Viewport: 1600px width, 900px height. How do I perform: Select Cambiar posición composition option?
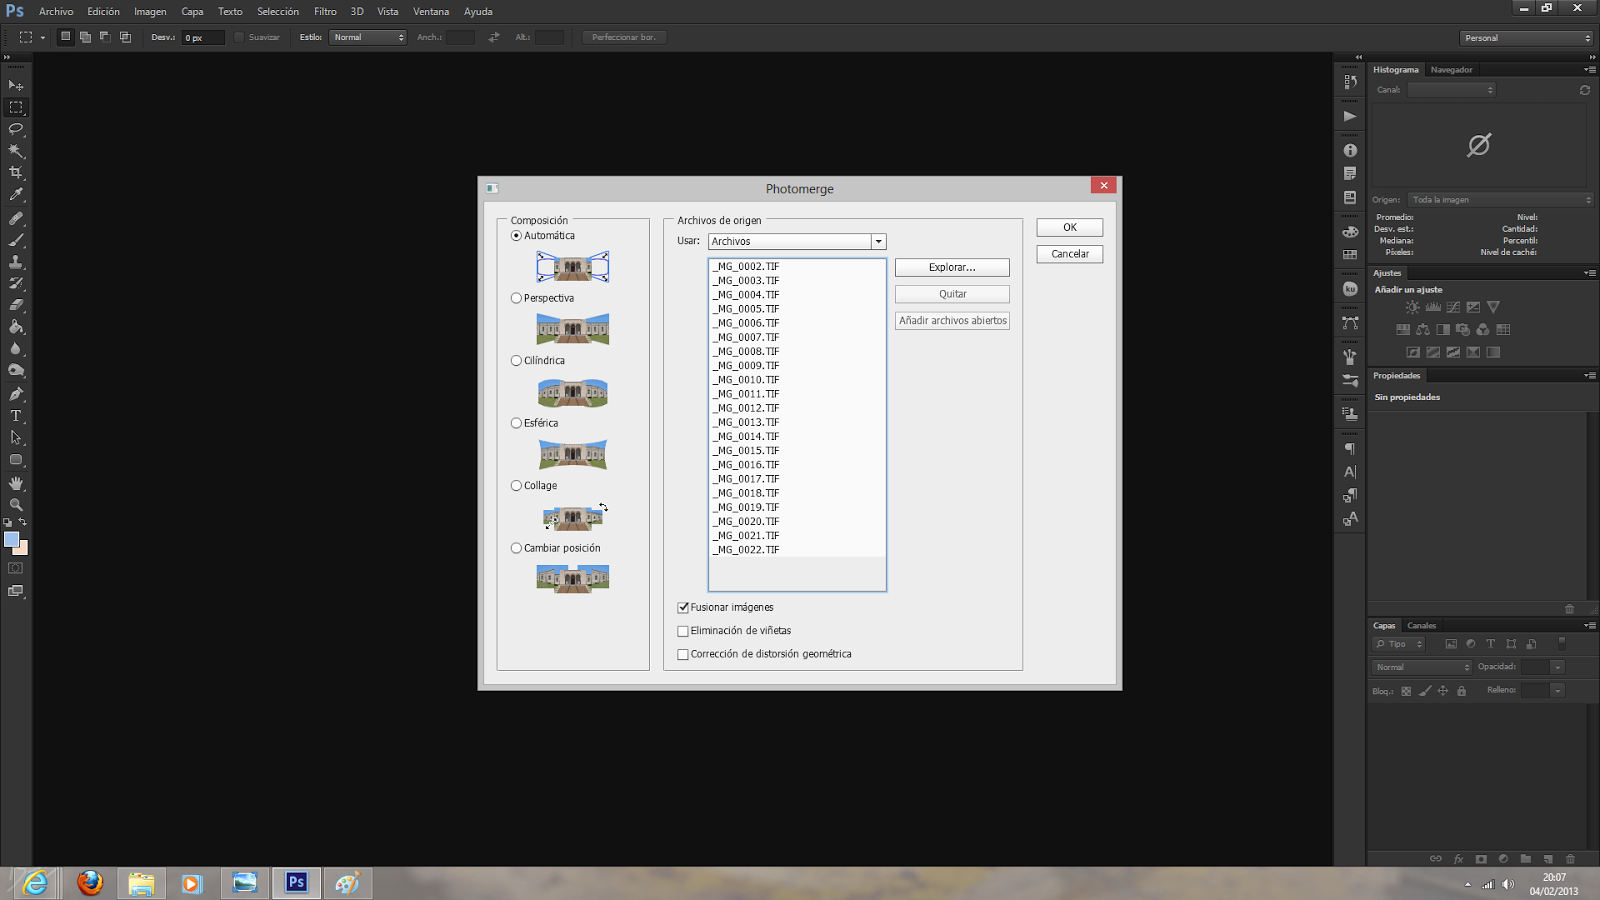(516, 548)
